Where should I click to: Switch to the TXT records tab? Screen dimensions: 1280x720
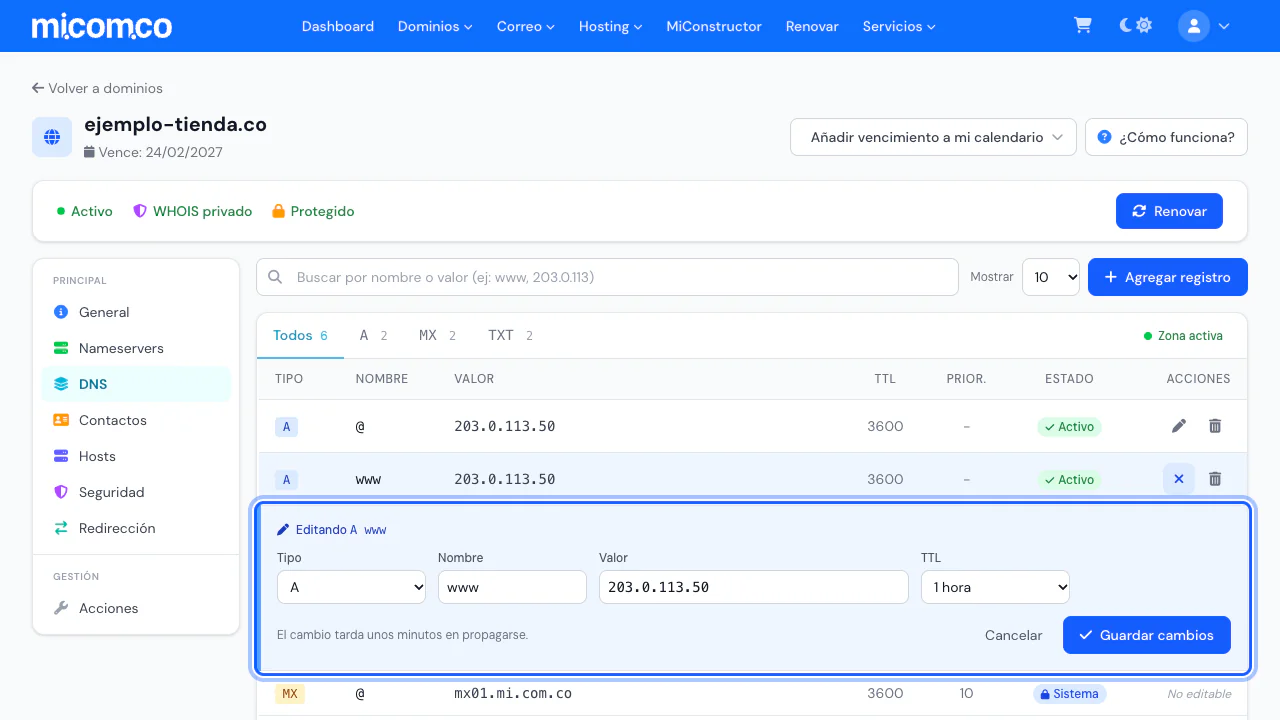coord(510,336)
